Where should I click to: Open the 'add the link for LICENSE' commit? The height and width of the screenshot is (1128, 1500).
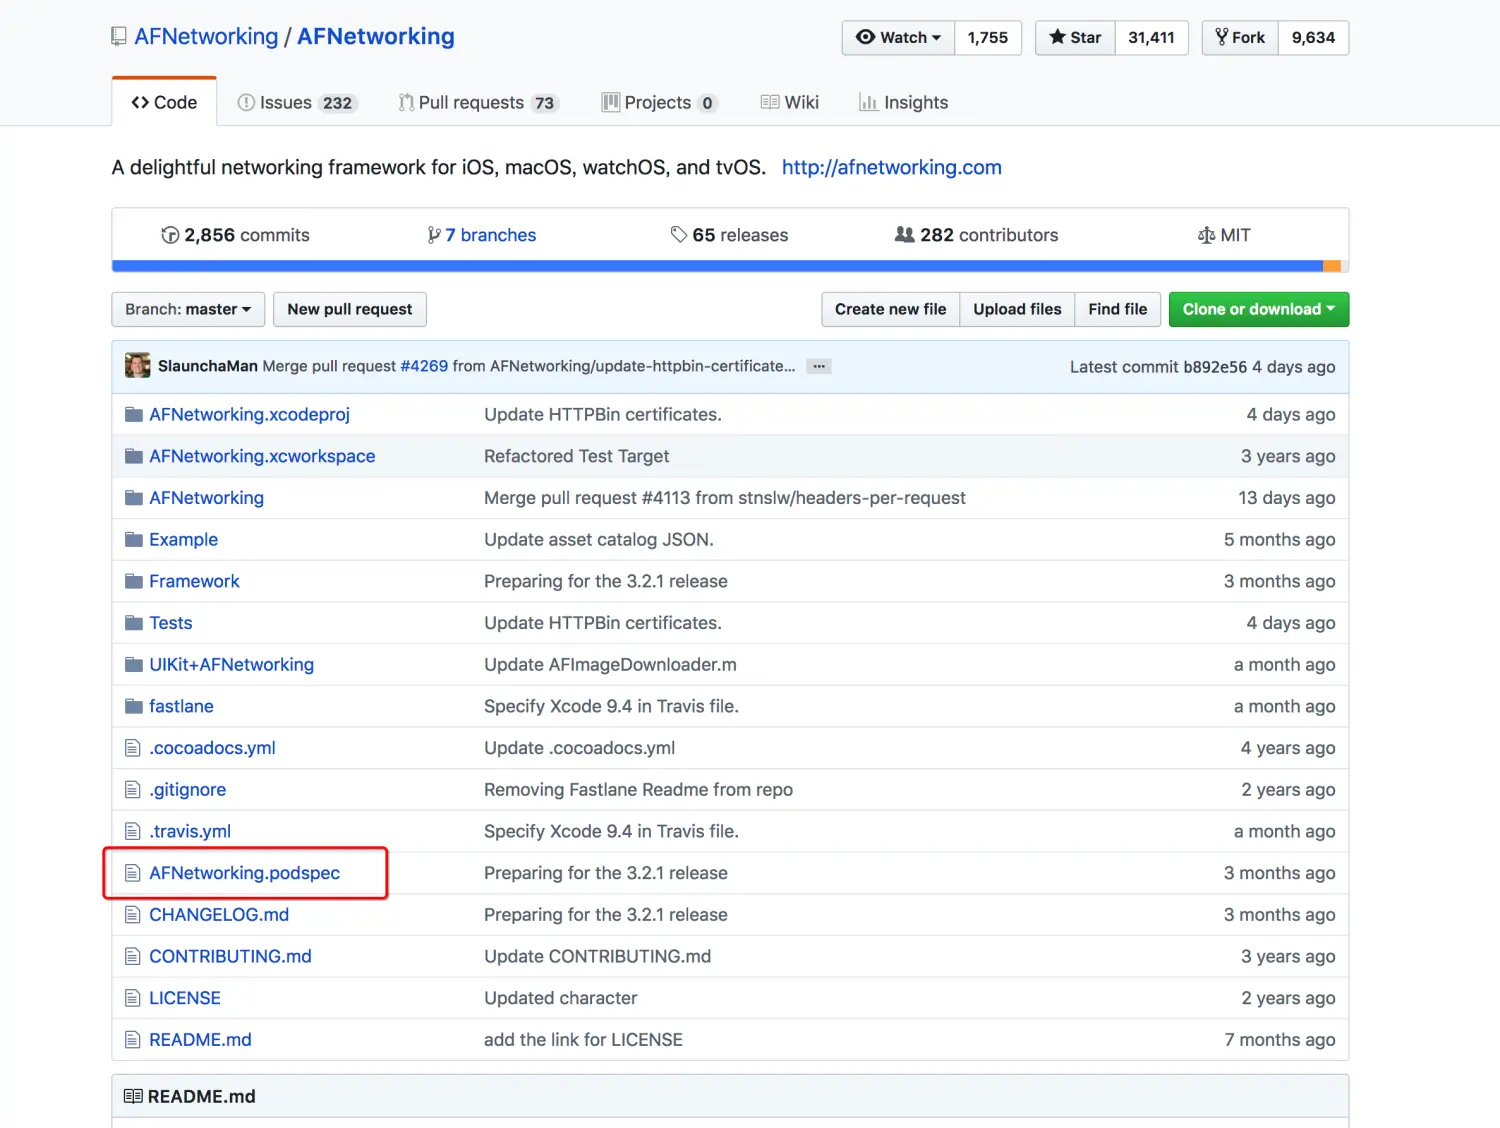(583, 1040)
